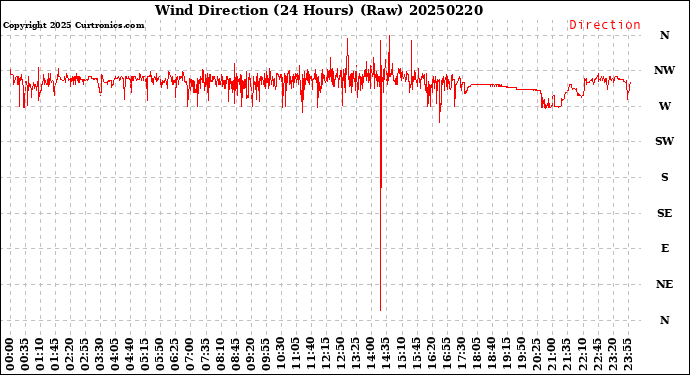Click the '11:05' time axis label
Viewport: 690px width, 375px height.
click(295, 355)
